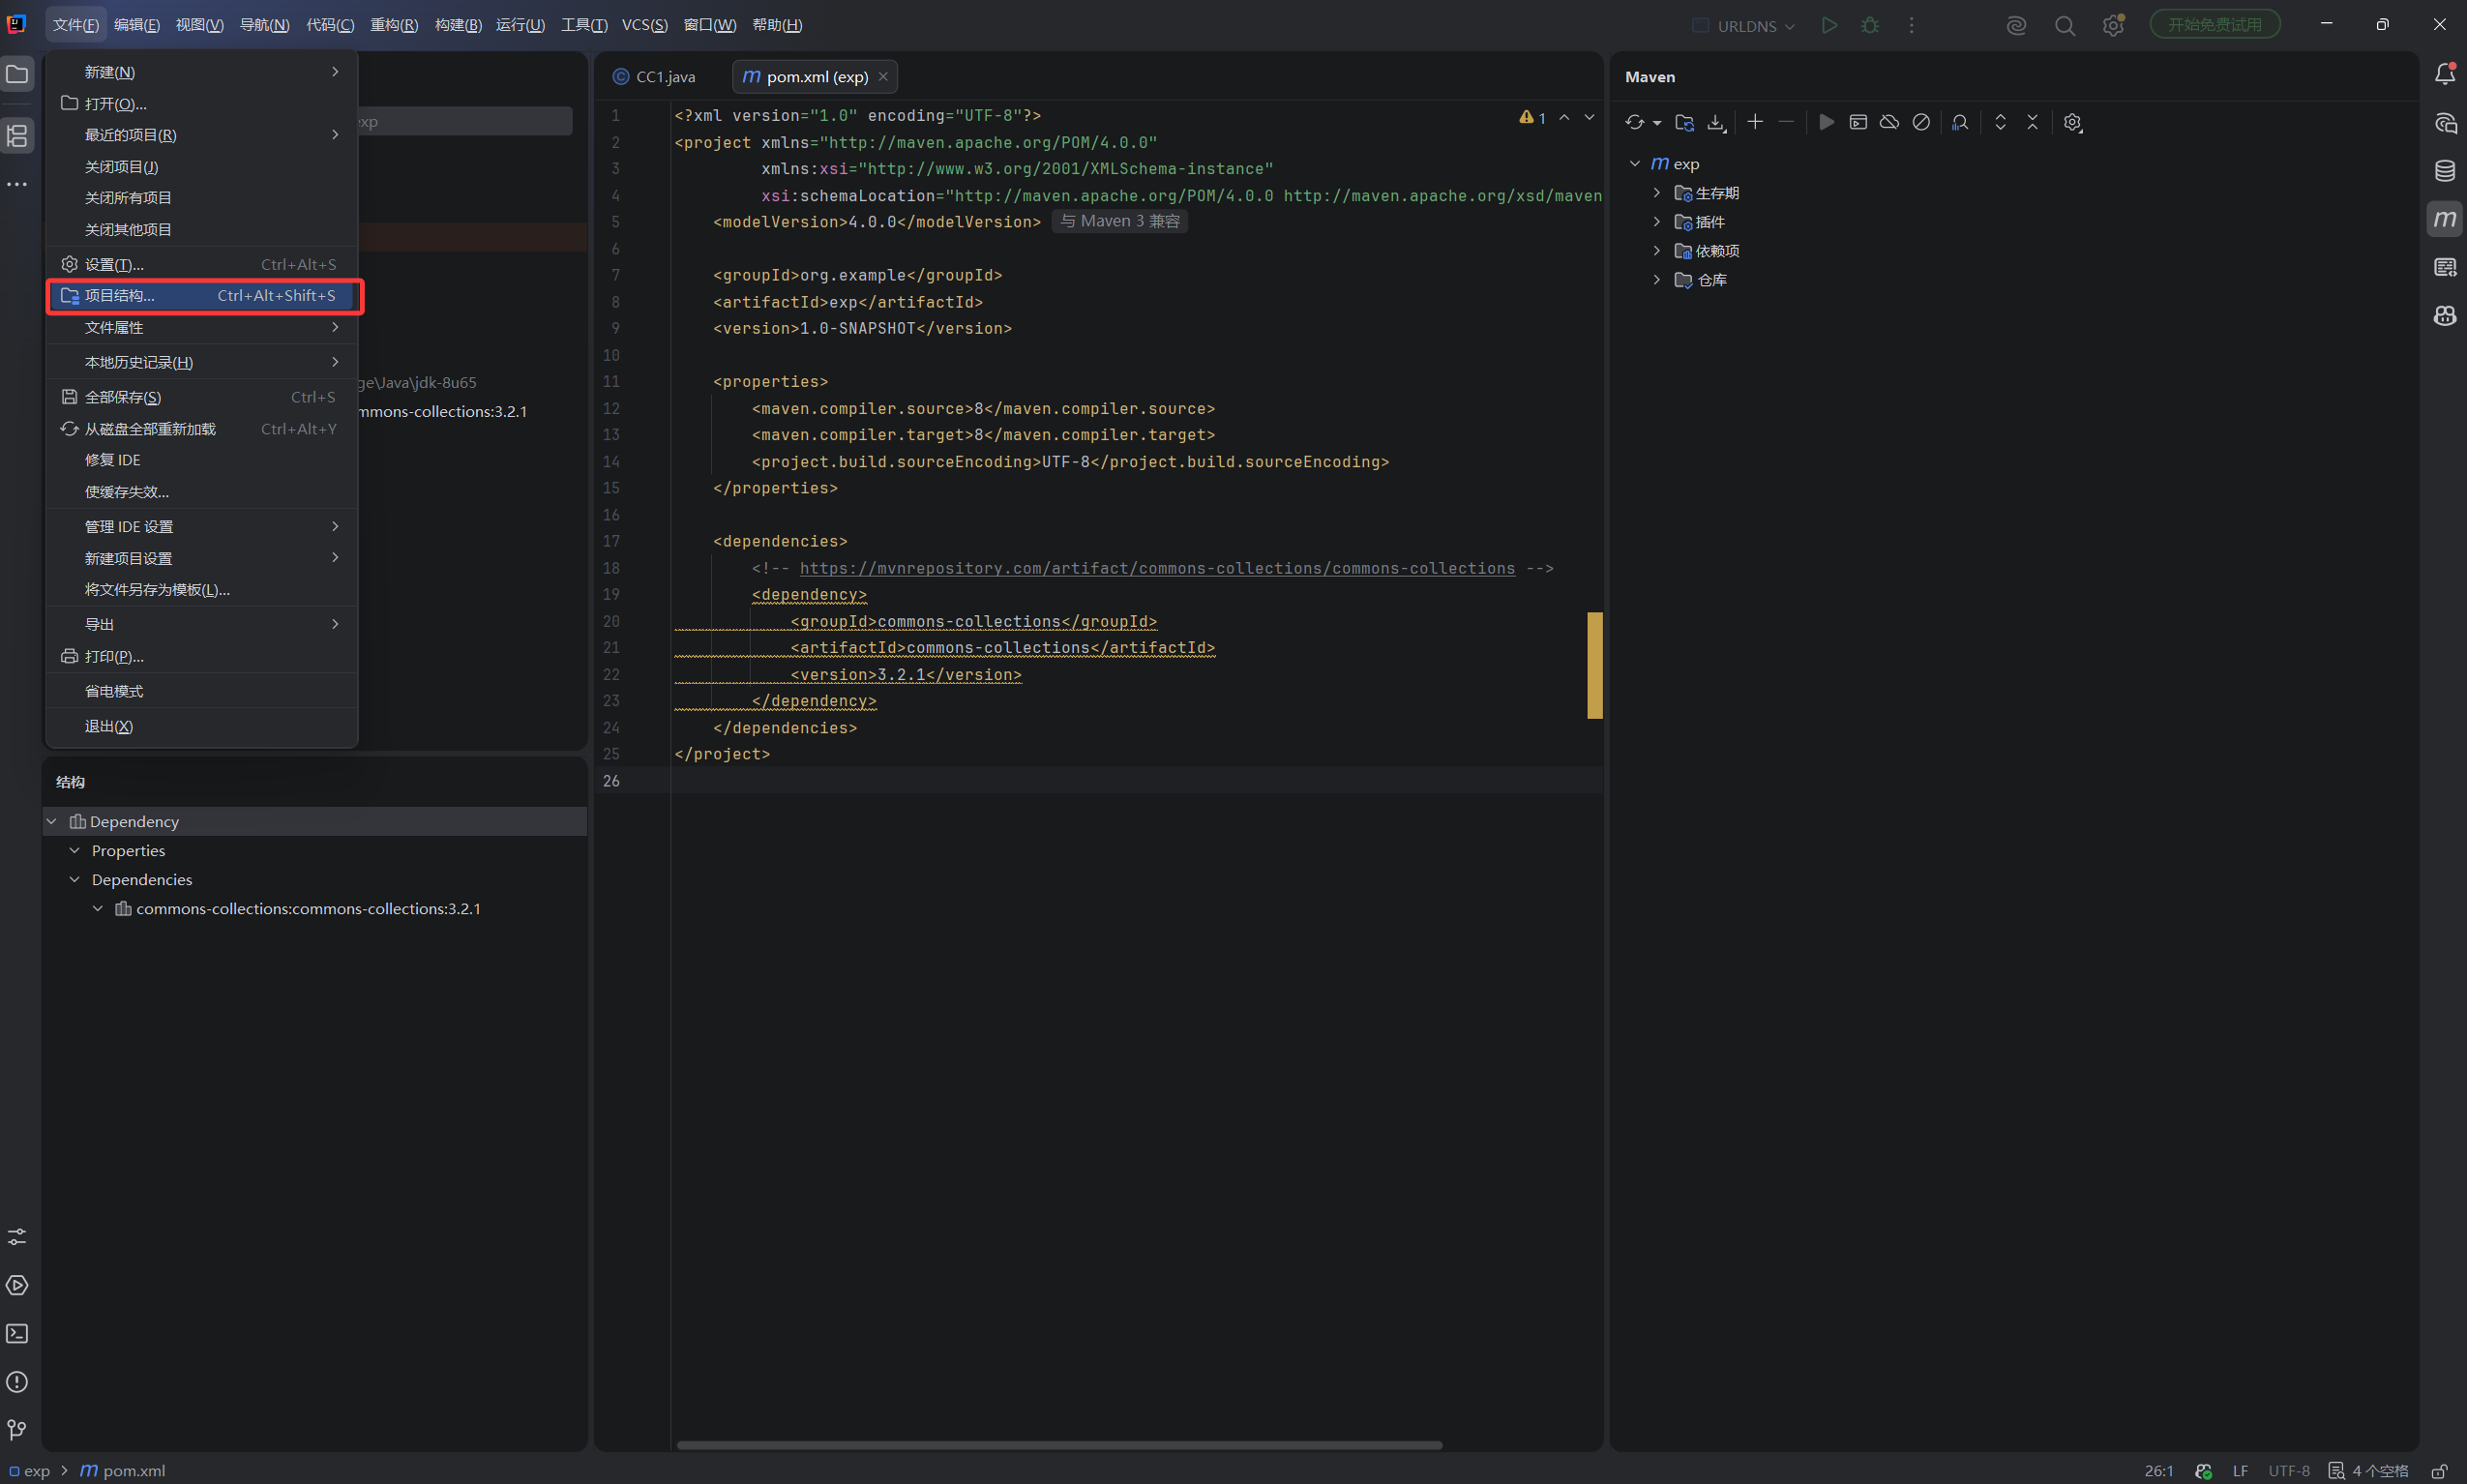Screen dimensions: 2467x1484
Task: Click the 开始免费试用 button
Action: (2214, 24)
